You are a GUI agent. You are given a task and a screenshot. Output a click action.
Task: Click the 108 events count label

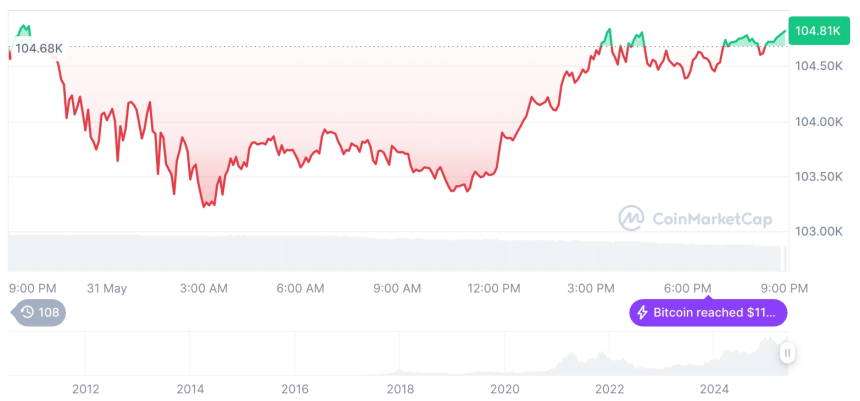[x=49, y=312]
